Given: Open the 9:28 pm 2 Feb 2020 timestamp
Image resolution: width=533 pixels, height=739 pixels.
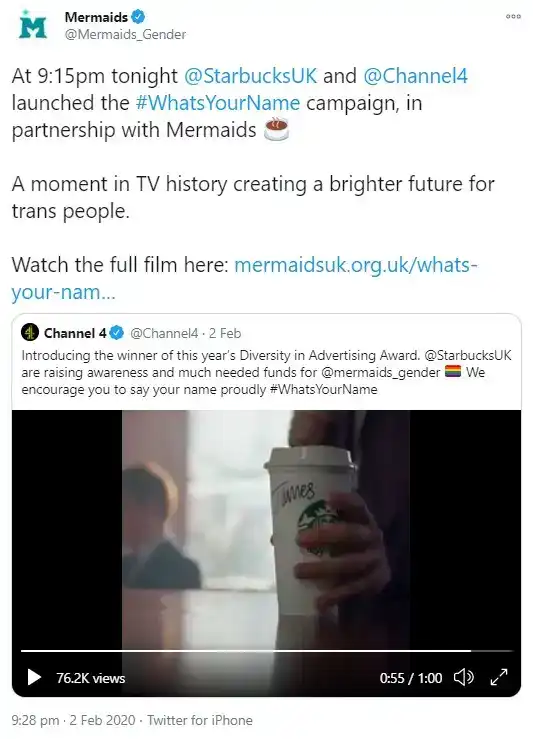Looking at the screenshot, I should point(73,720).
